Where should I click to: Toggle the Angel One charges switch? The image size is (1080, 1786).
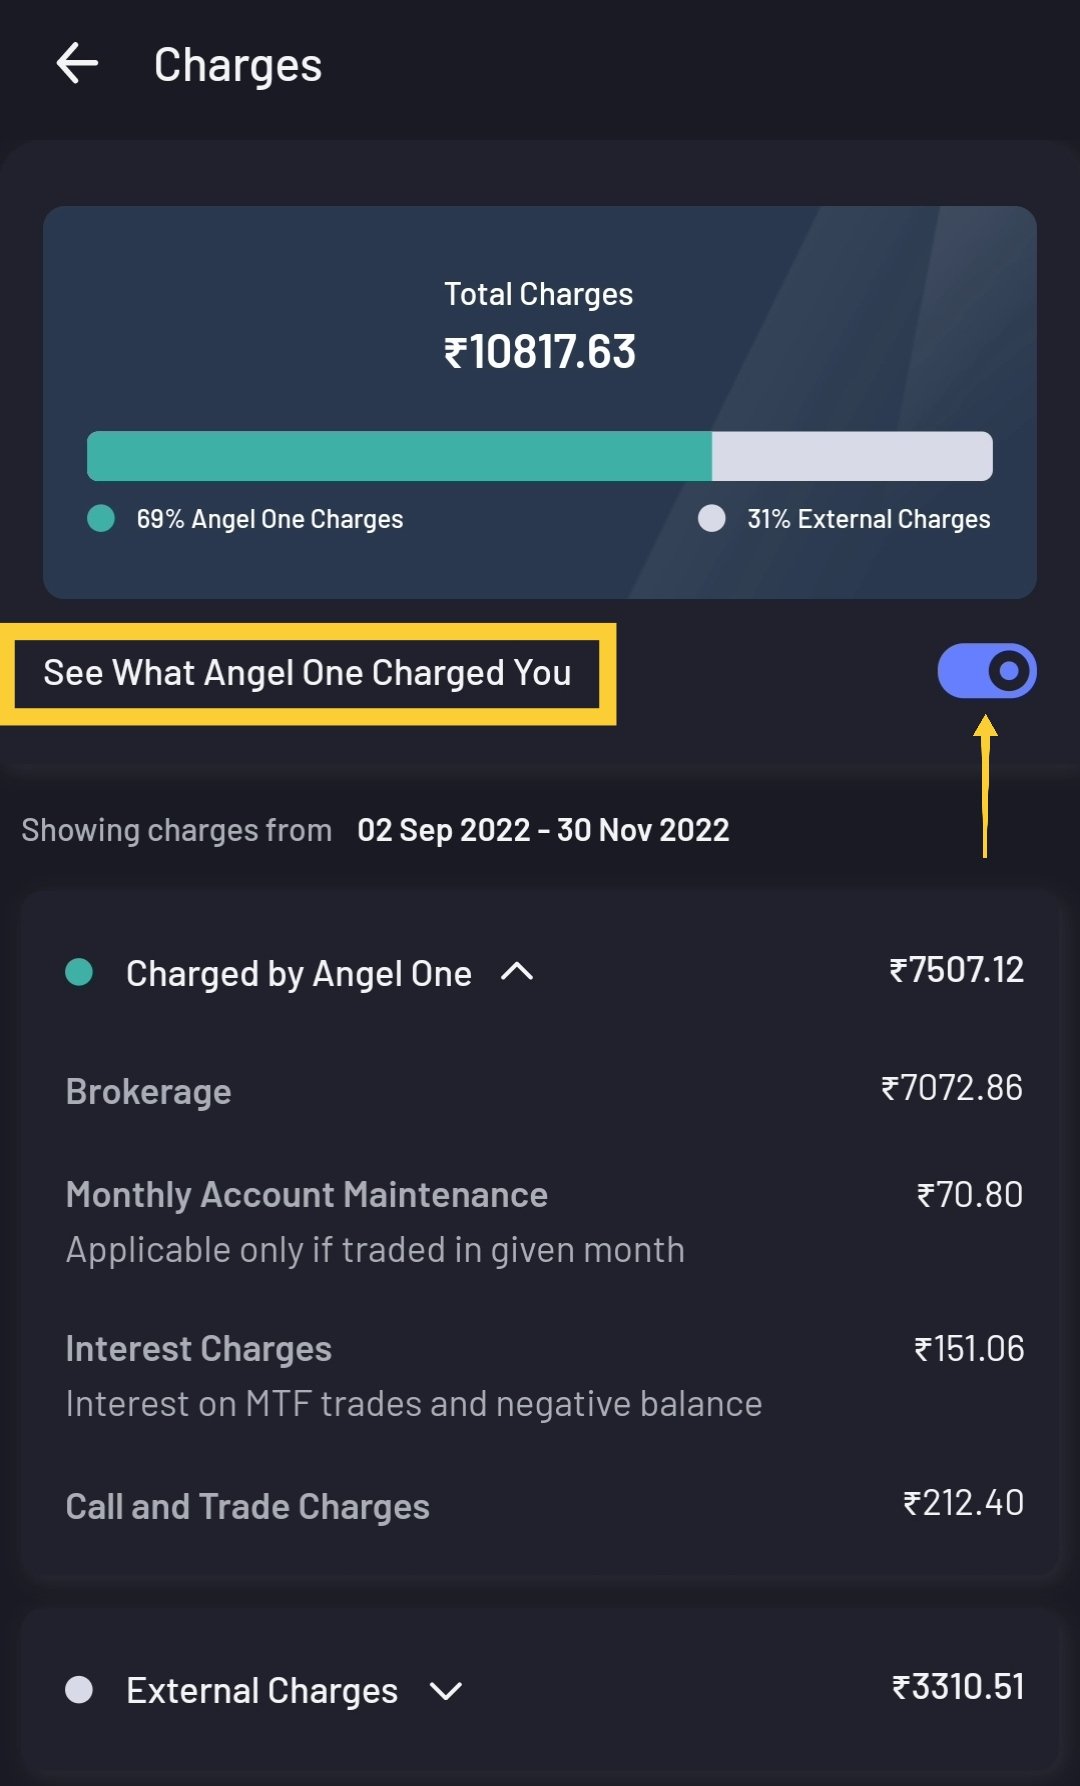pyautogui.click(x=986, y=671)
